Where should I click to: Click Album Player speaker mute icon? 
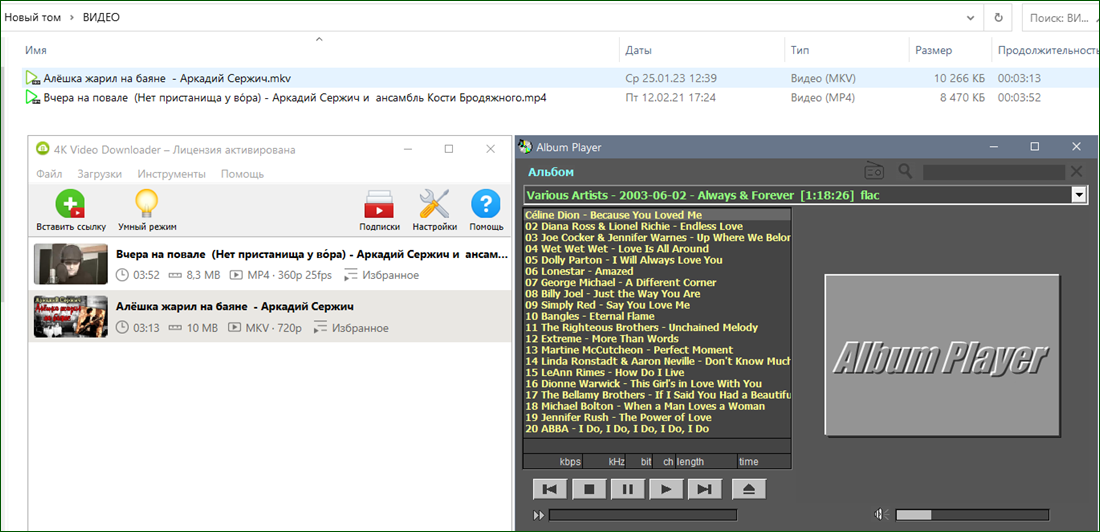(x=881, y=515)
